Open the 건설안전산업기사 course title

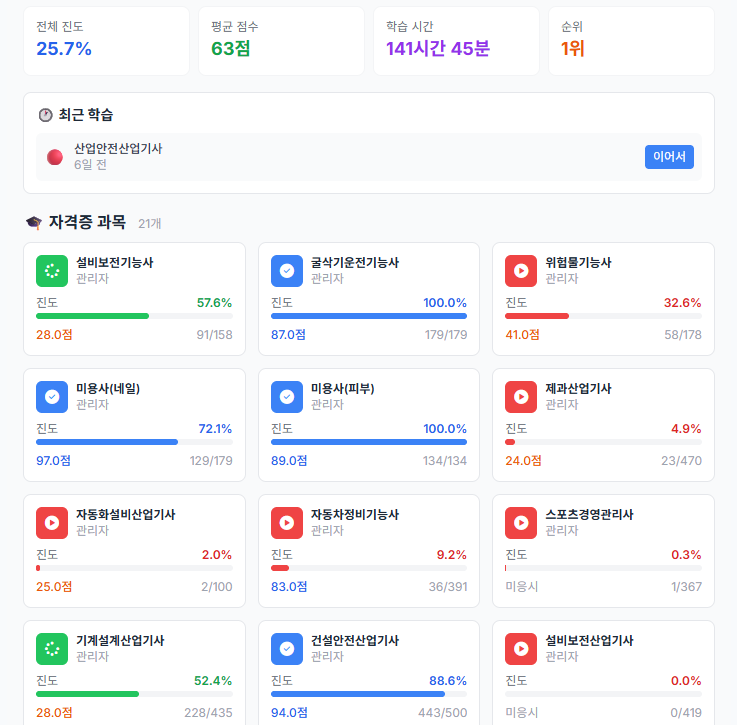point(355,640)
